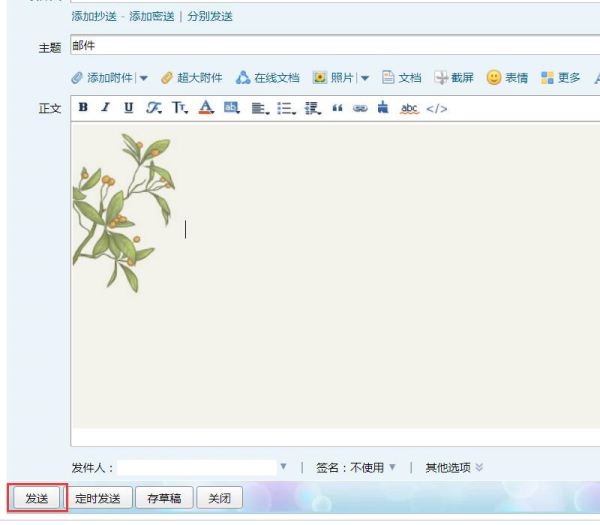600x525 pixels.
Task: Click the 发送 button
Action: [x=37, y=498]
